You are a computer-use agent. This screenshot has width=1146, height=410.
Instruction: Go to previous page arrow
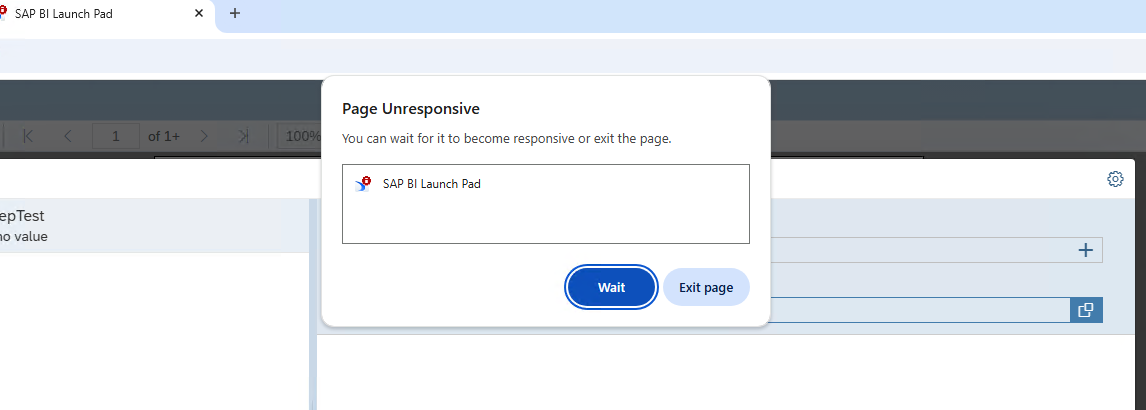[68, 136]
